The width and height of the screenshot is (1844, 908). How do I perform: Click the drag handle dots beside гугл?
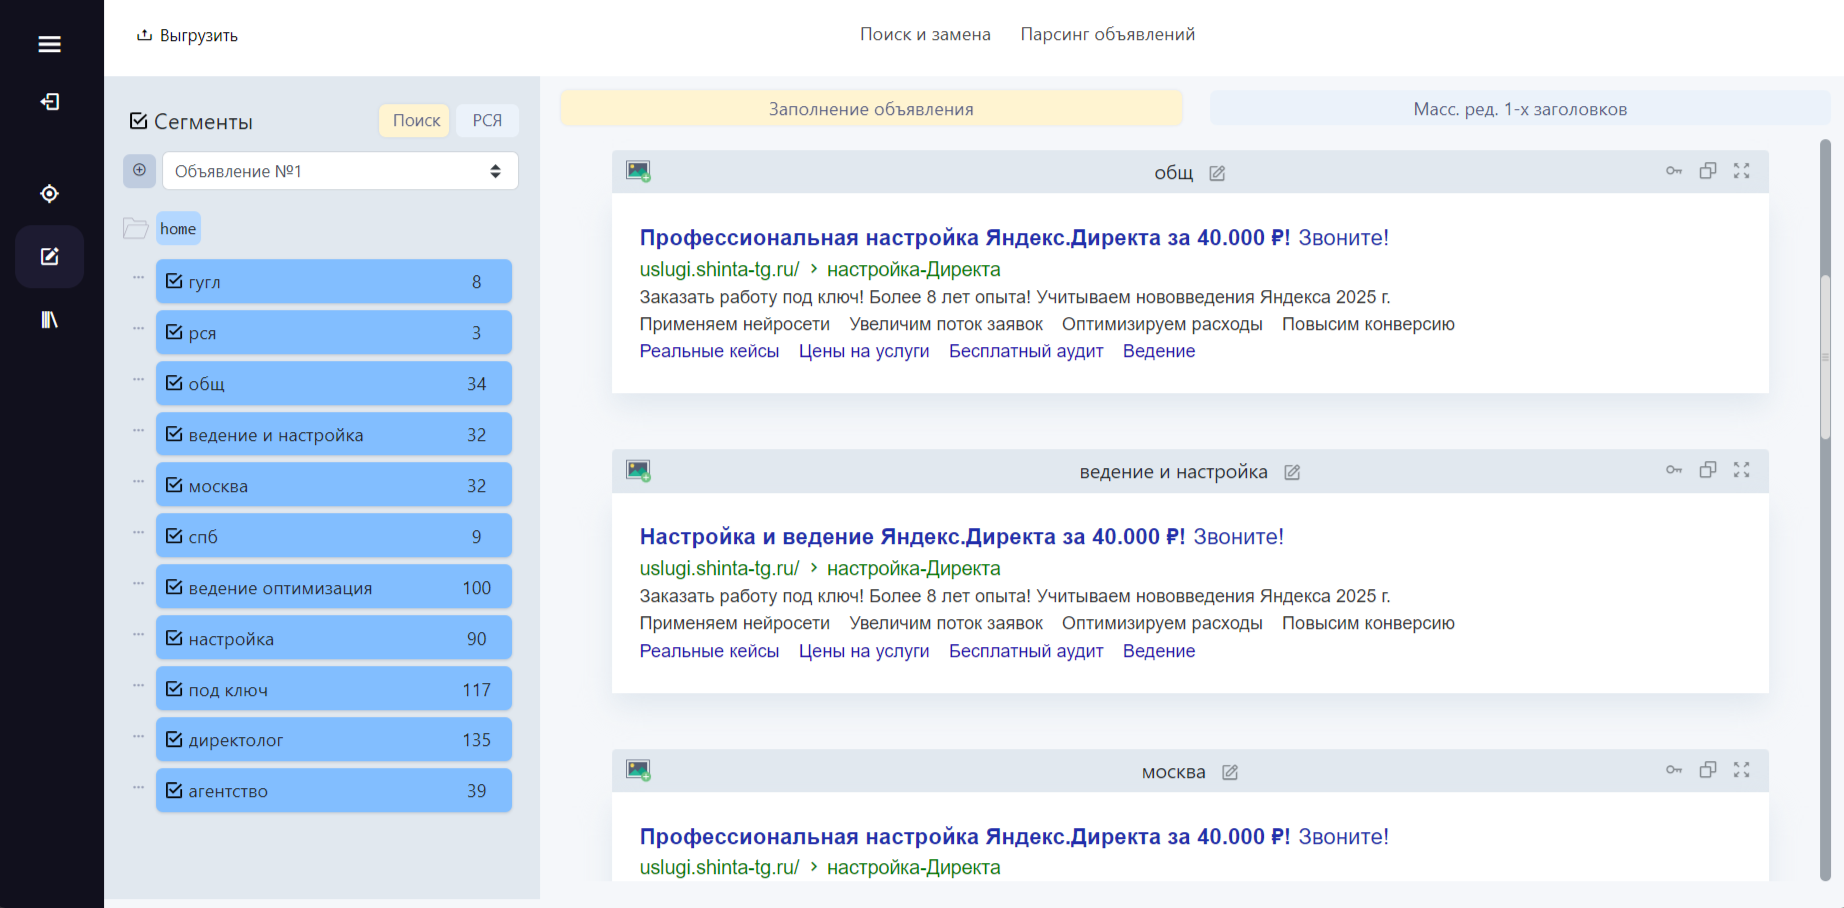click(x=138, y=277)
